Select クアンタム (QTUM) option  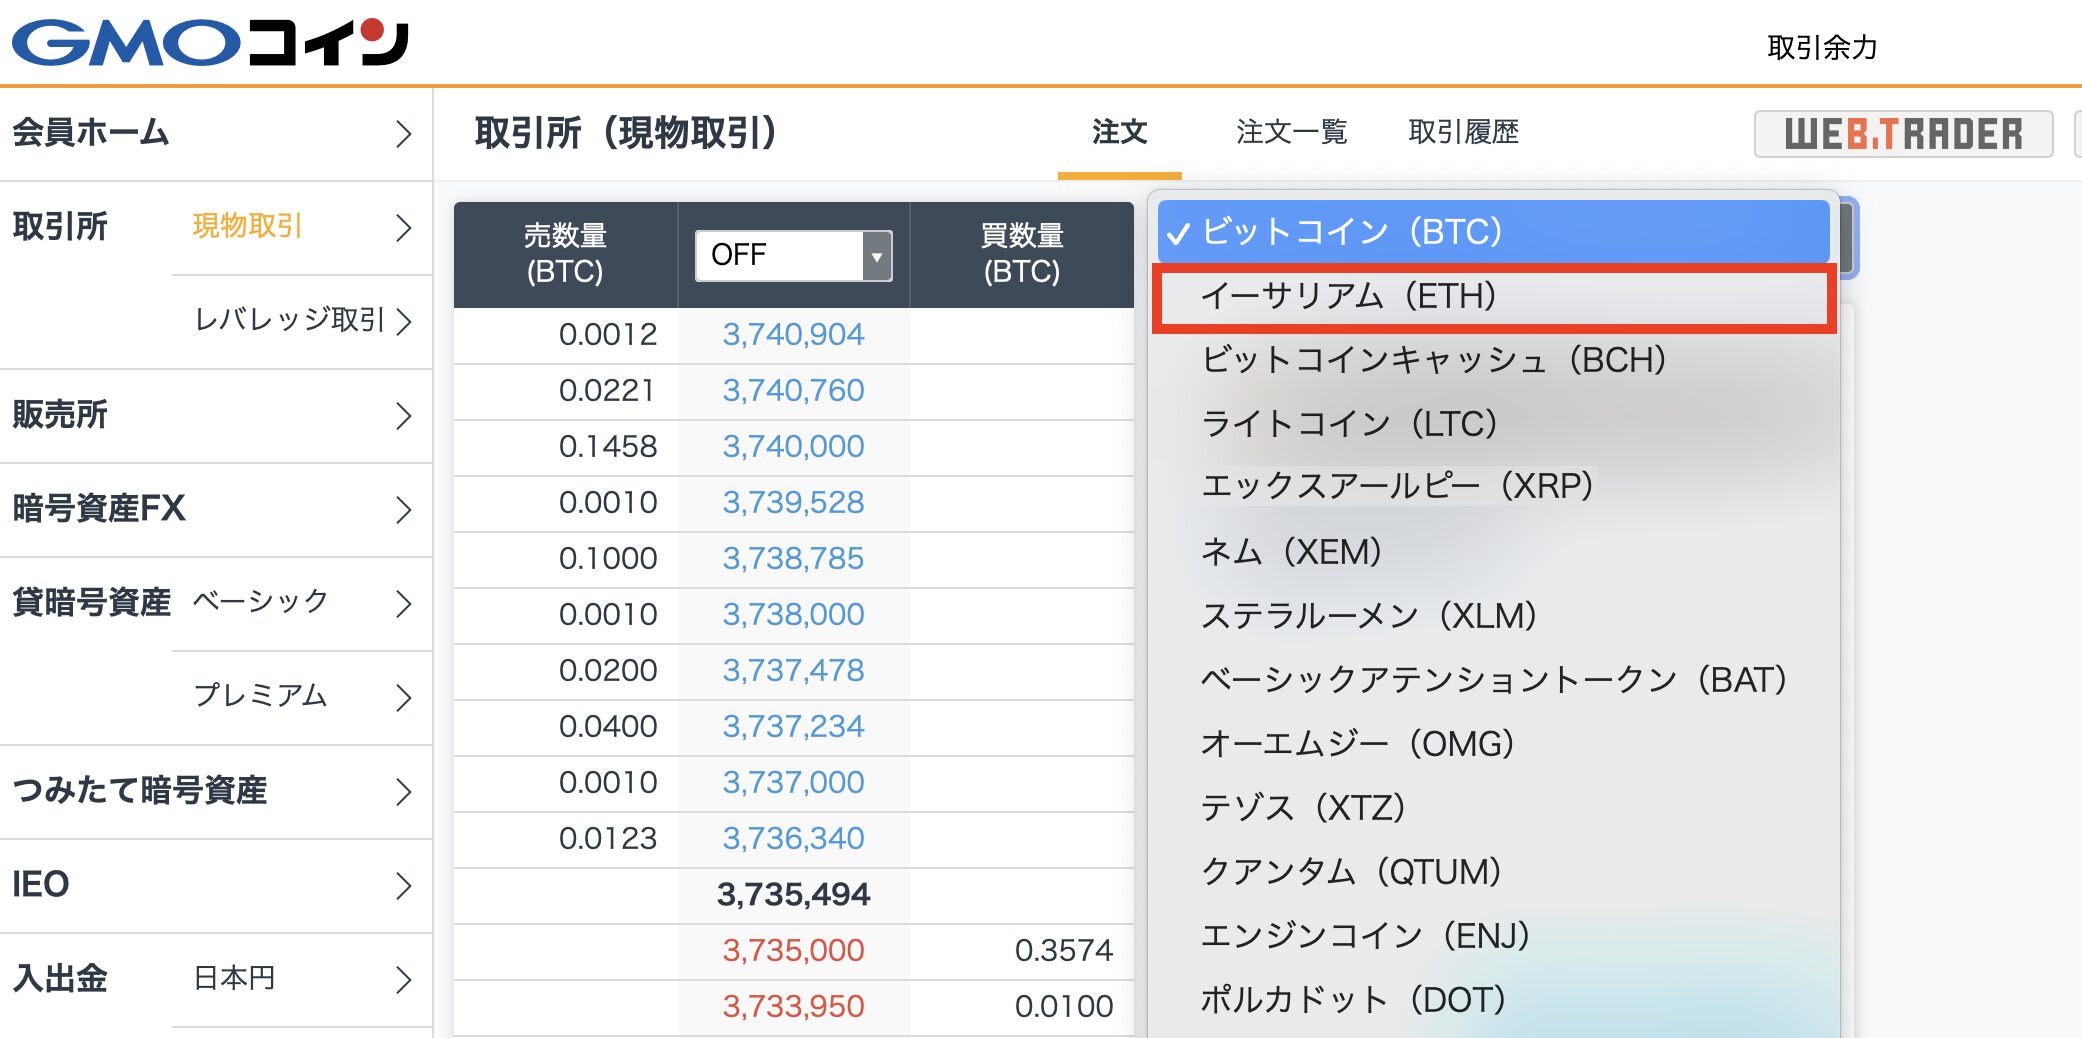(1494, 872)
